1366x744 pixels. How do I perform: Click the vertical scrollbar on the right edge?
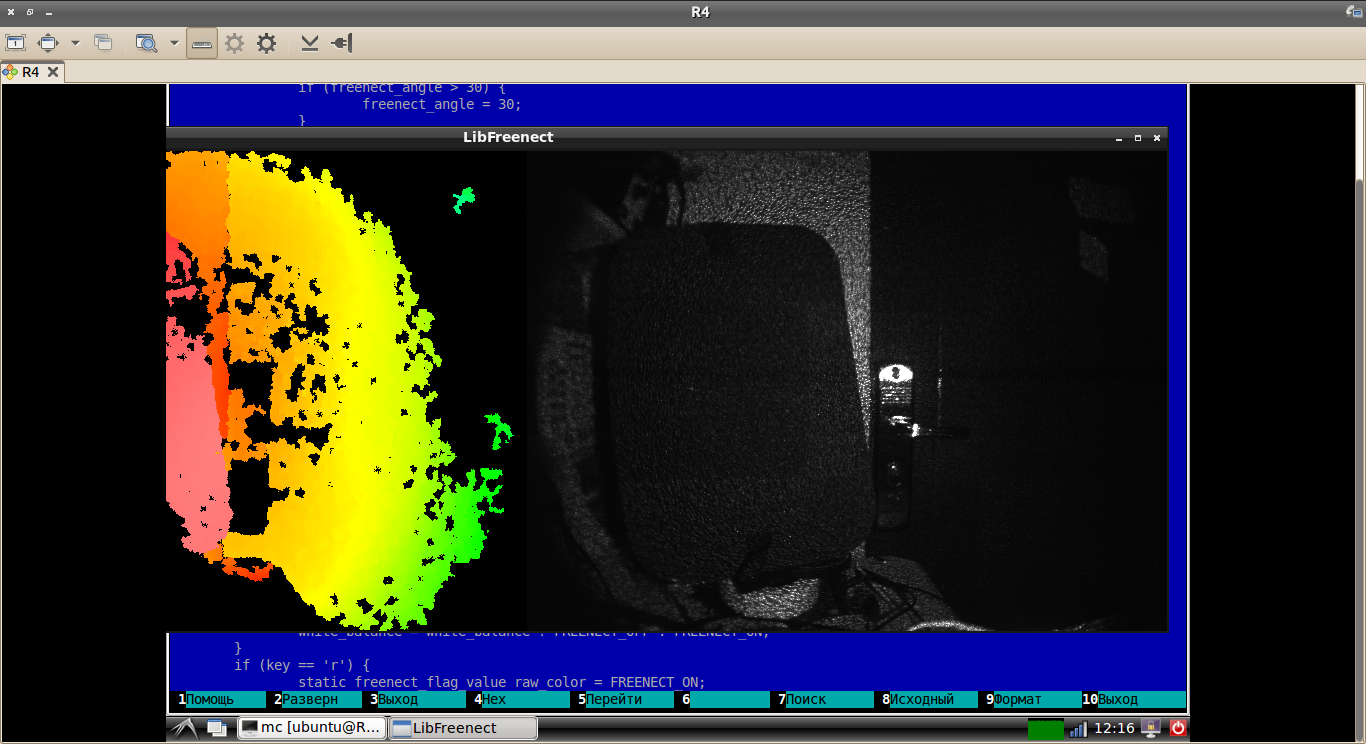pos(1359,400)
